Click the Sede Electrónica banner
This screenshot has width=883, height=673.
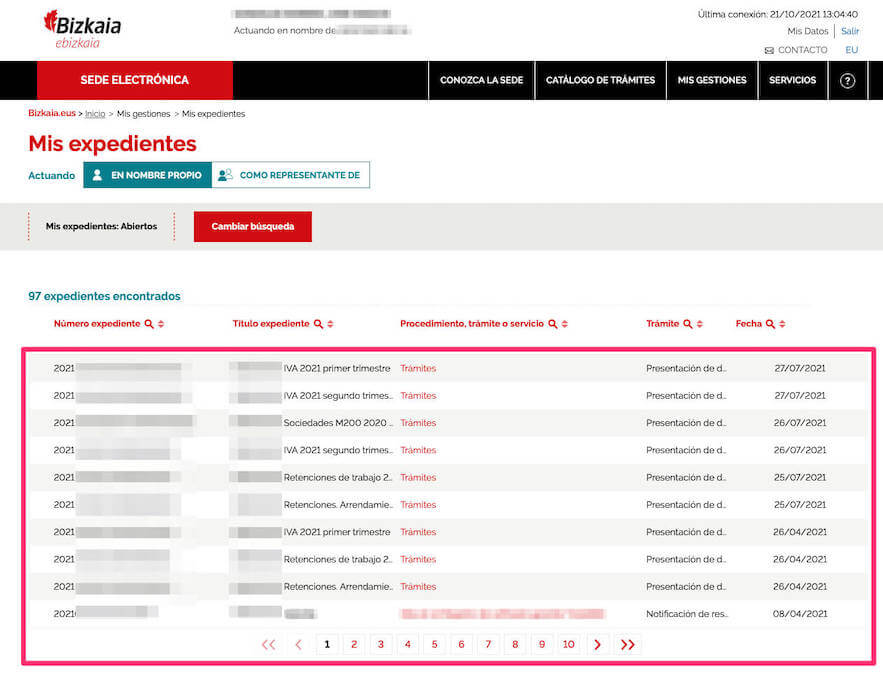point(135,81)
